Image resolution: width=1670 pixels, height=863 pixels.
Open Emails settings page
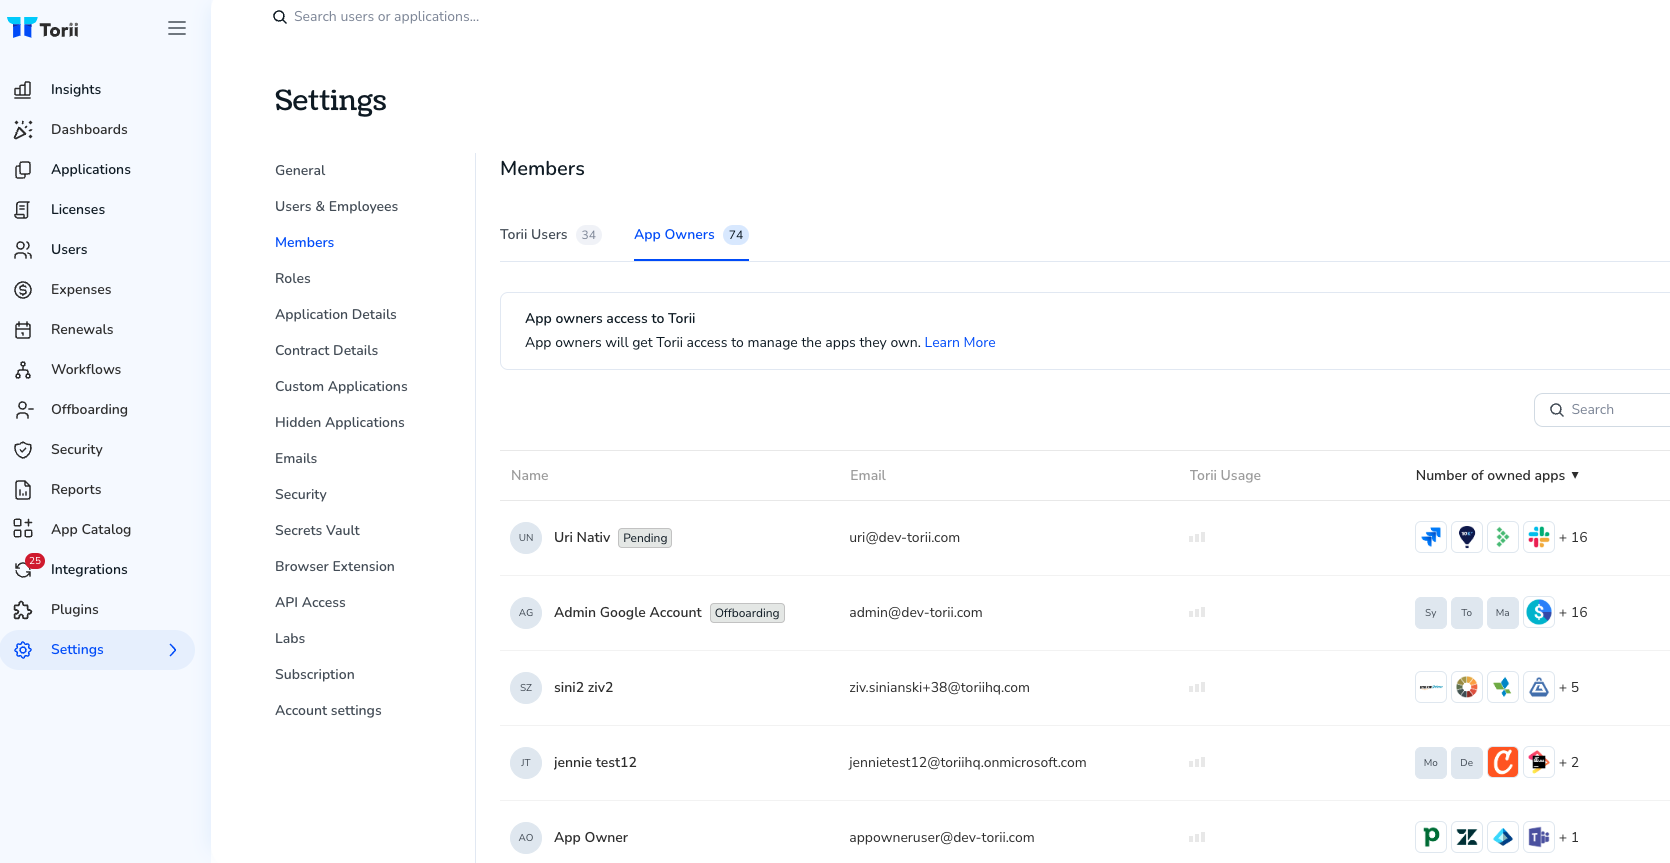296,459
